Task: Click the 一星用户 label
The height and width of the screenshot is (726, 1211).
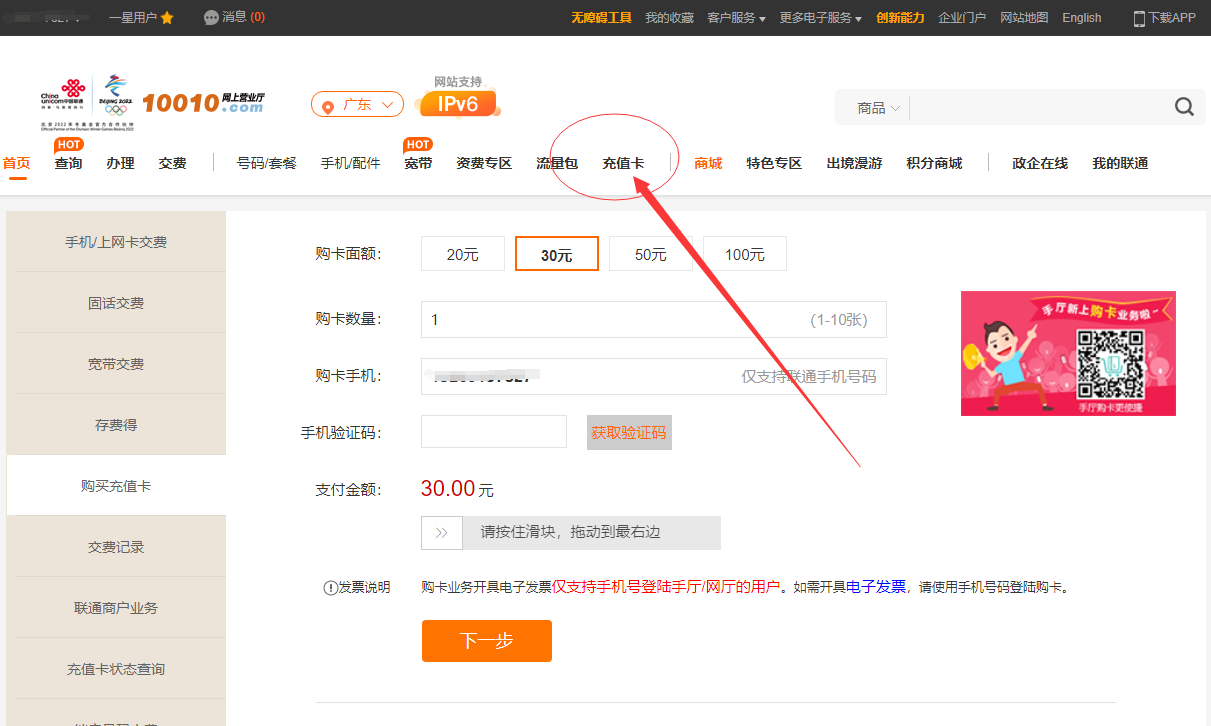Action: [x=133, y=18]
